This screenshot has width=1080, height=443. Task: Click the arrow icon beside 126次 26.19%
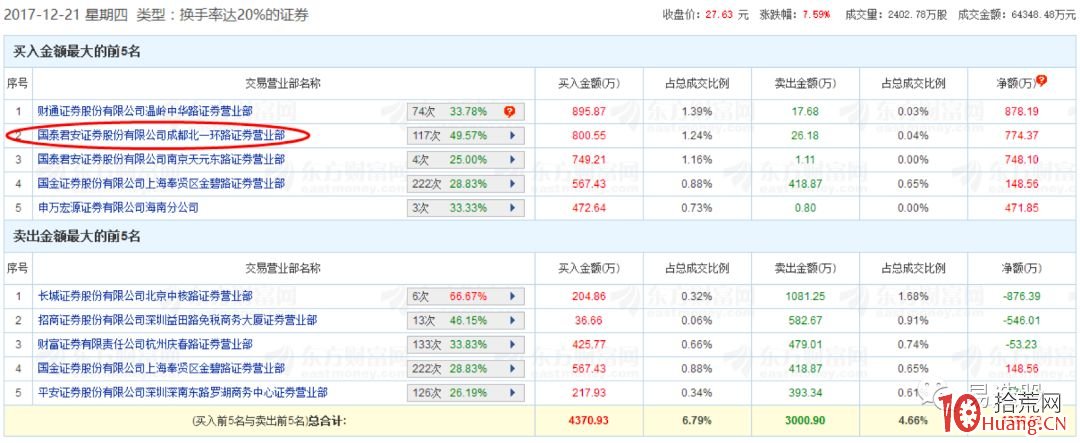(x=513, y=392)
